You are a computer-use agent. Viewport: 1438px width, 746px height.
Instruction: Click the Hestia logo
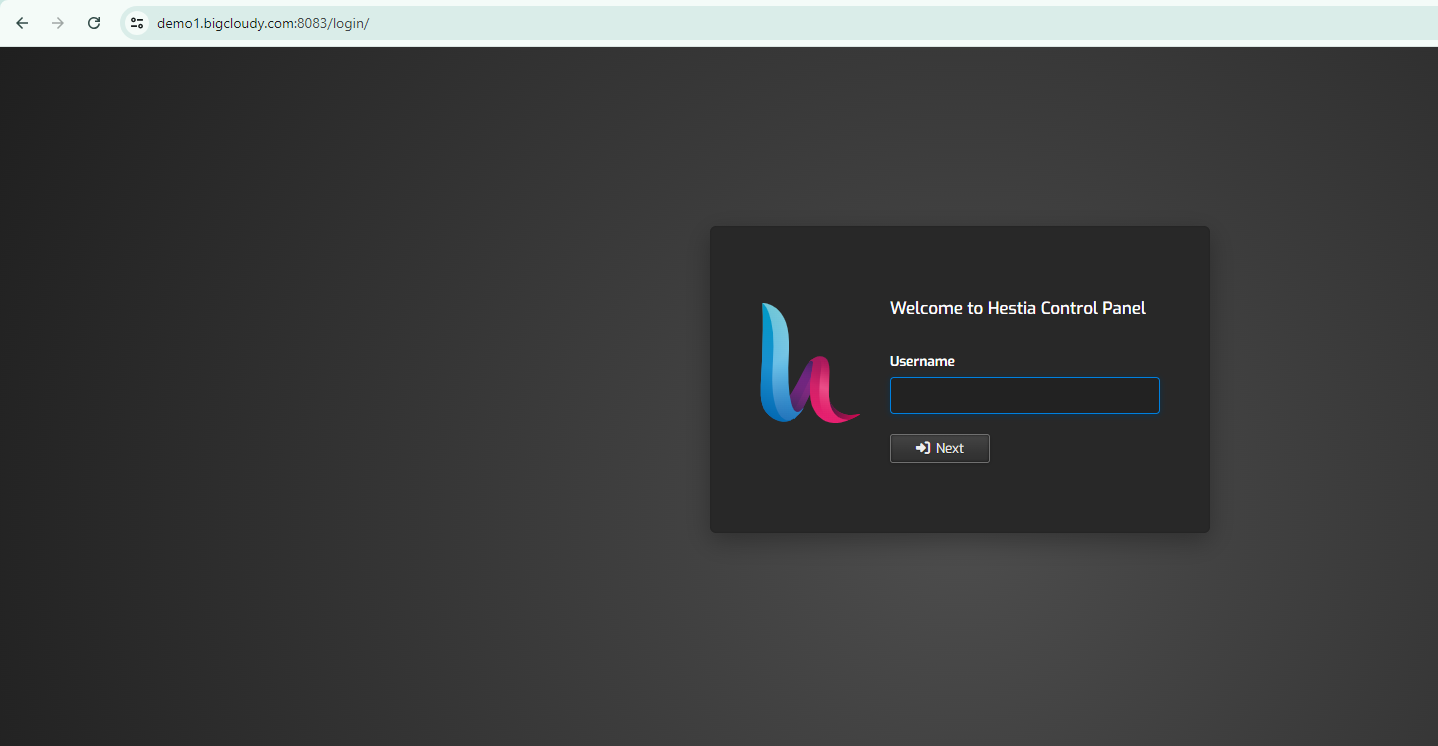[x=809, y=362]
